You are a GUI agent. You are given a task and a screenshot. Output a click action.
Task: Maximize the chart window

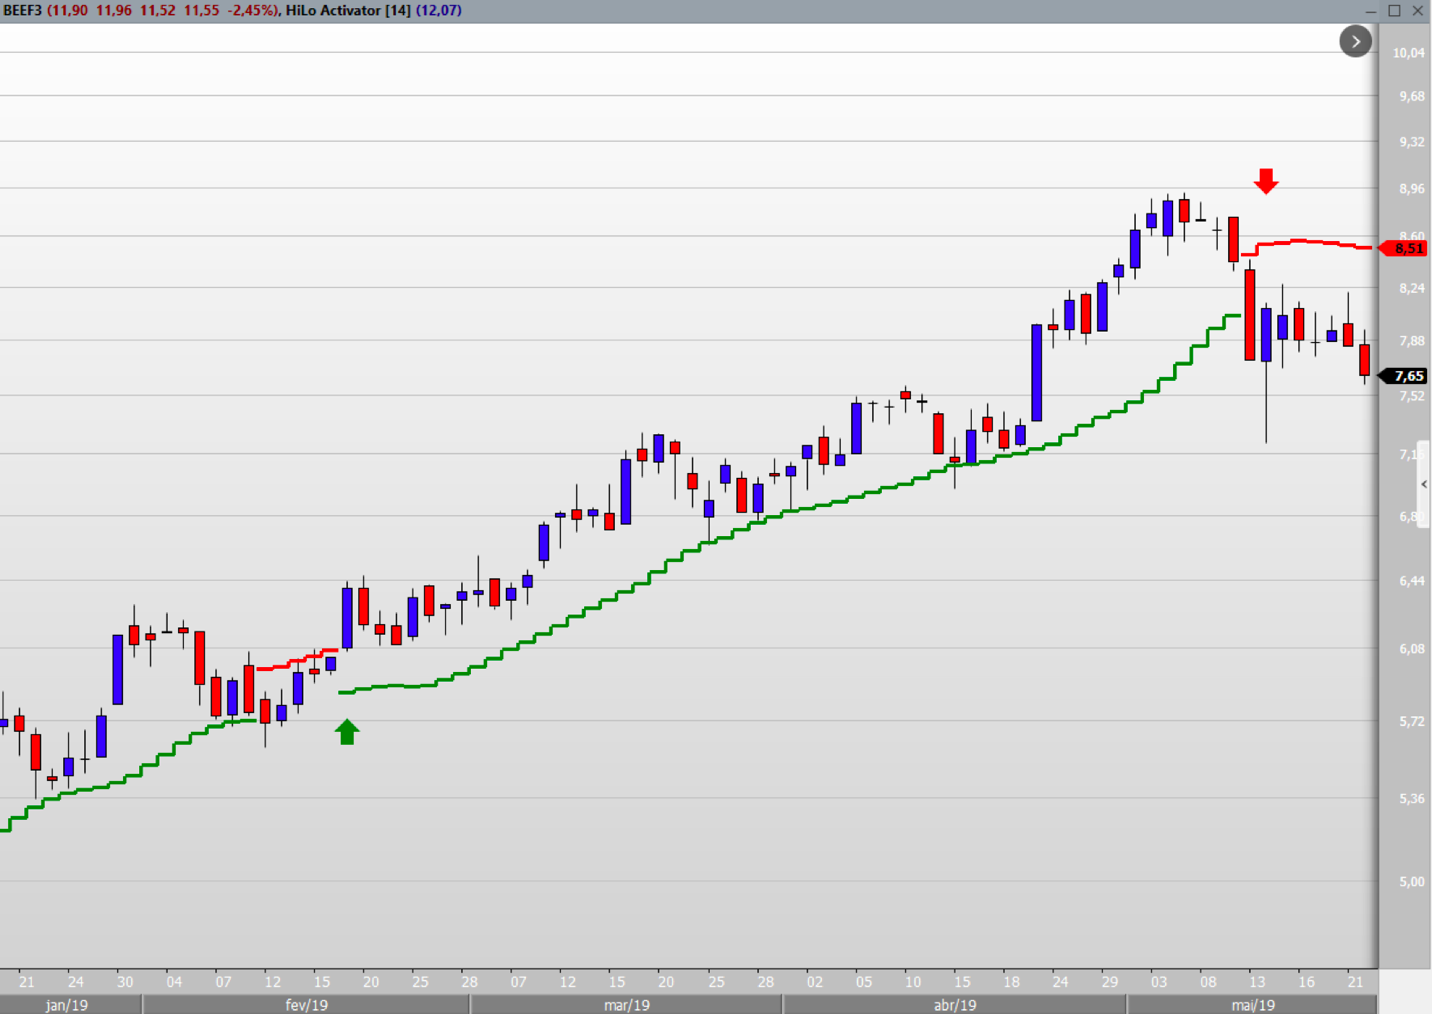[1394, 10]
